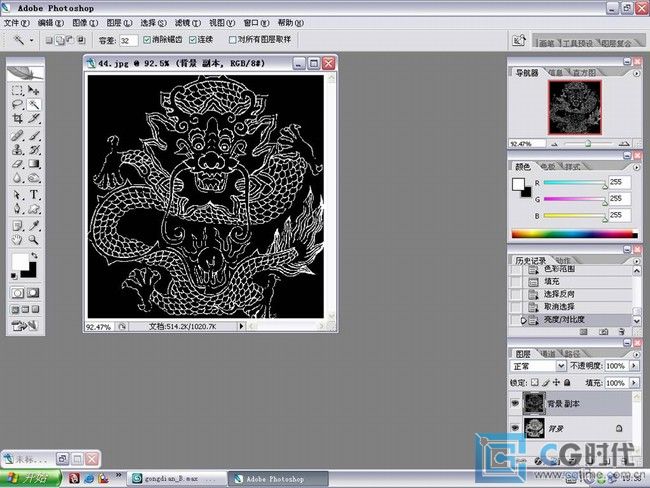Select the Eyedropper tool
Viewport: 650px width, 488px height.
[x=34, y=226]
